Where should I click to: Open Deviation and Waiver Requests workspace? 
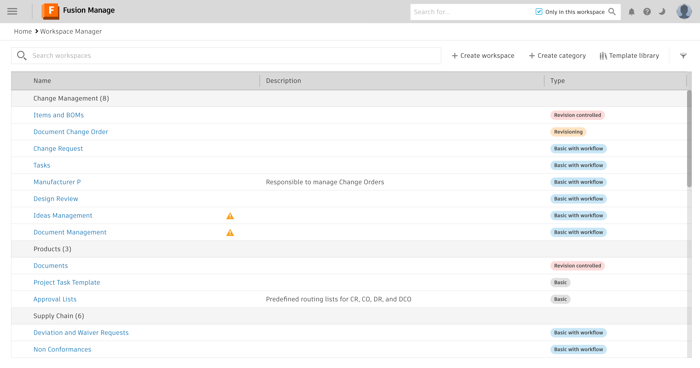[81, 333]
